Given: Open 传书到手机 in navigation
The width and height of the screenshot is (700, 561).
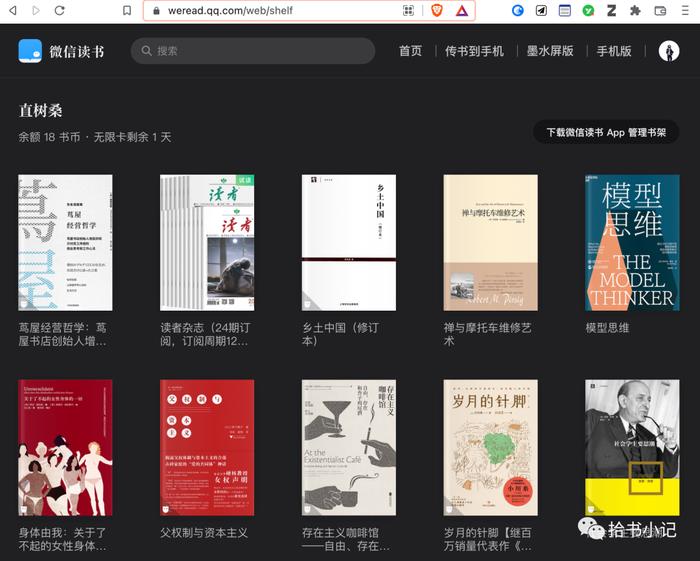Looking at the screenshot, I should click(474, 51).
